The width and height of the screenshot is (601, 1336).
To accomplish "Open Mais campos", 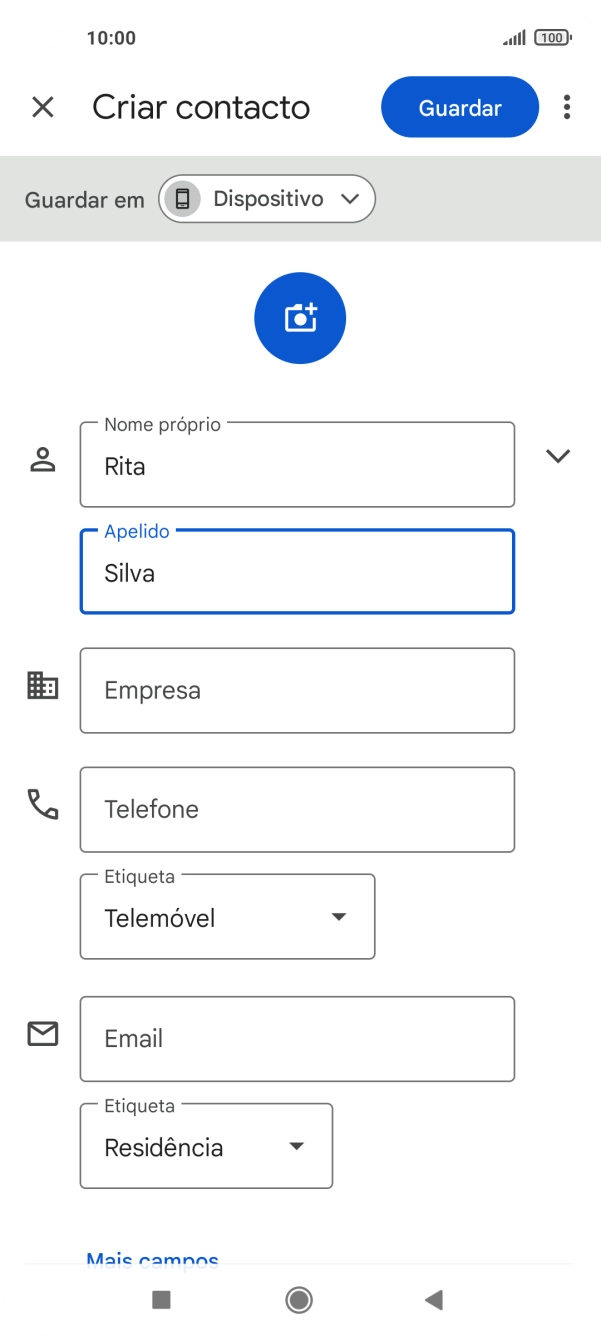I will point(152,1259).
